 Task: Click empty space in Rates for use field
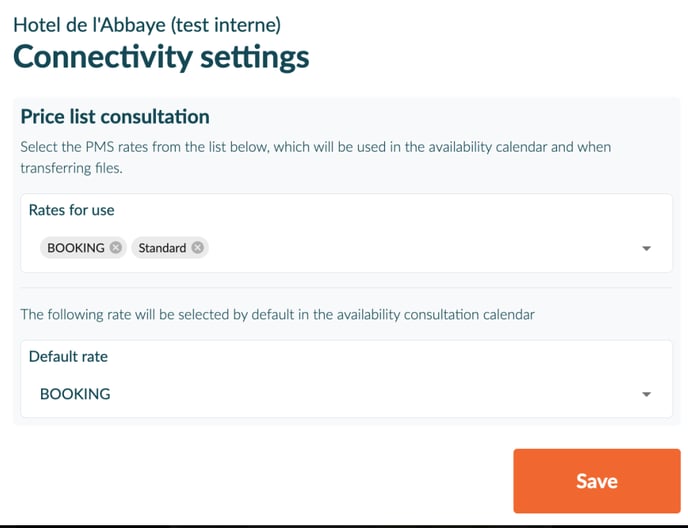coord(420,248)
